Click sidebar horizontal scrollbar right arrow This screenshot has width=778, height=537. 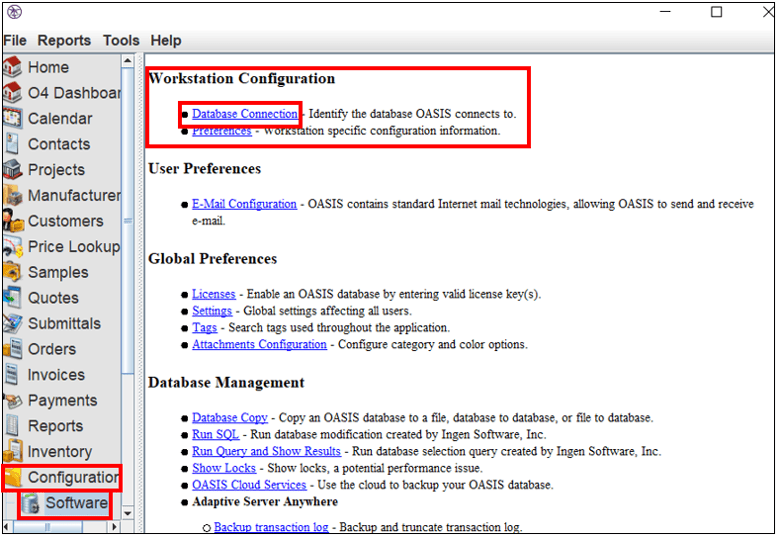point(115,527)
